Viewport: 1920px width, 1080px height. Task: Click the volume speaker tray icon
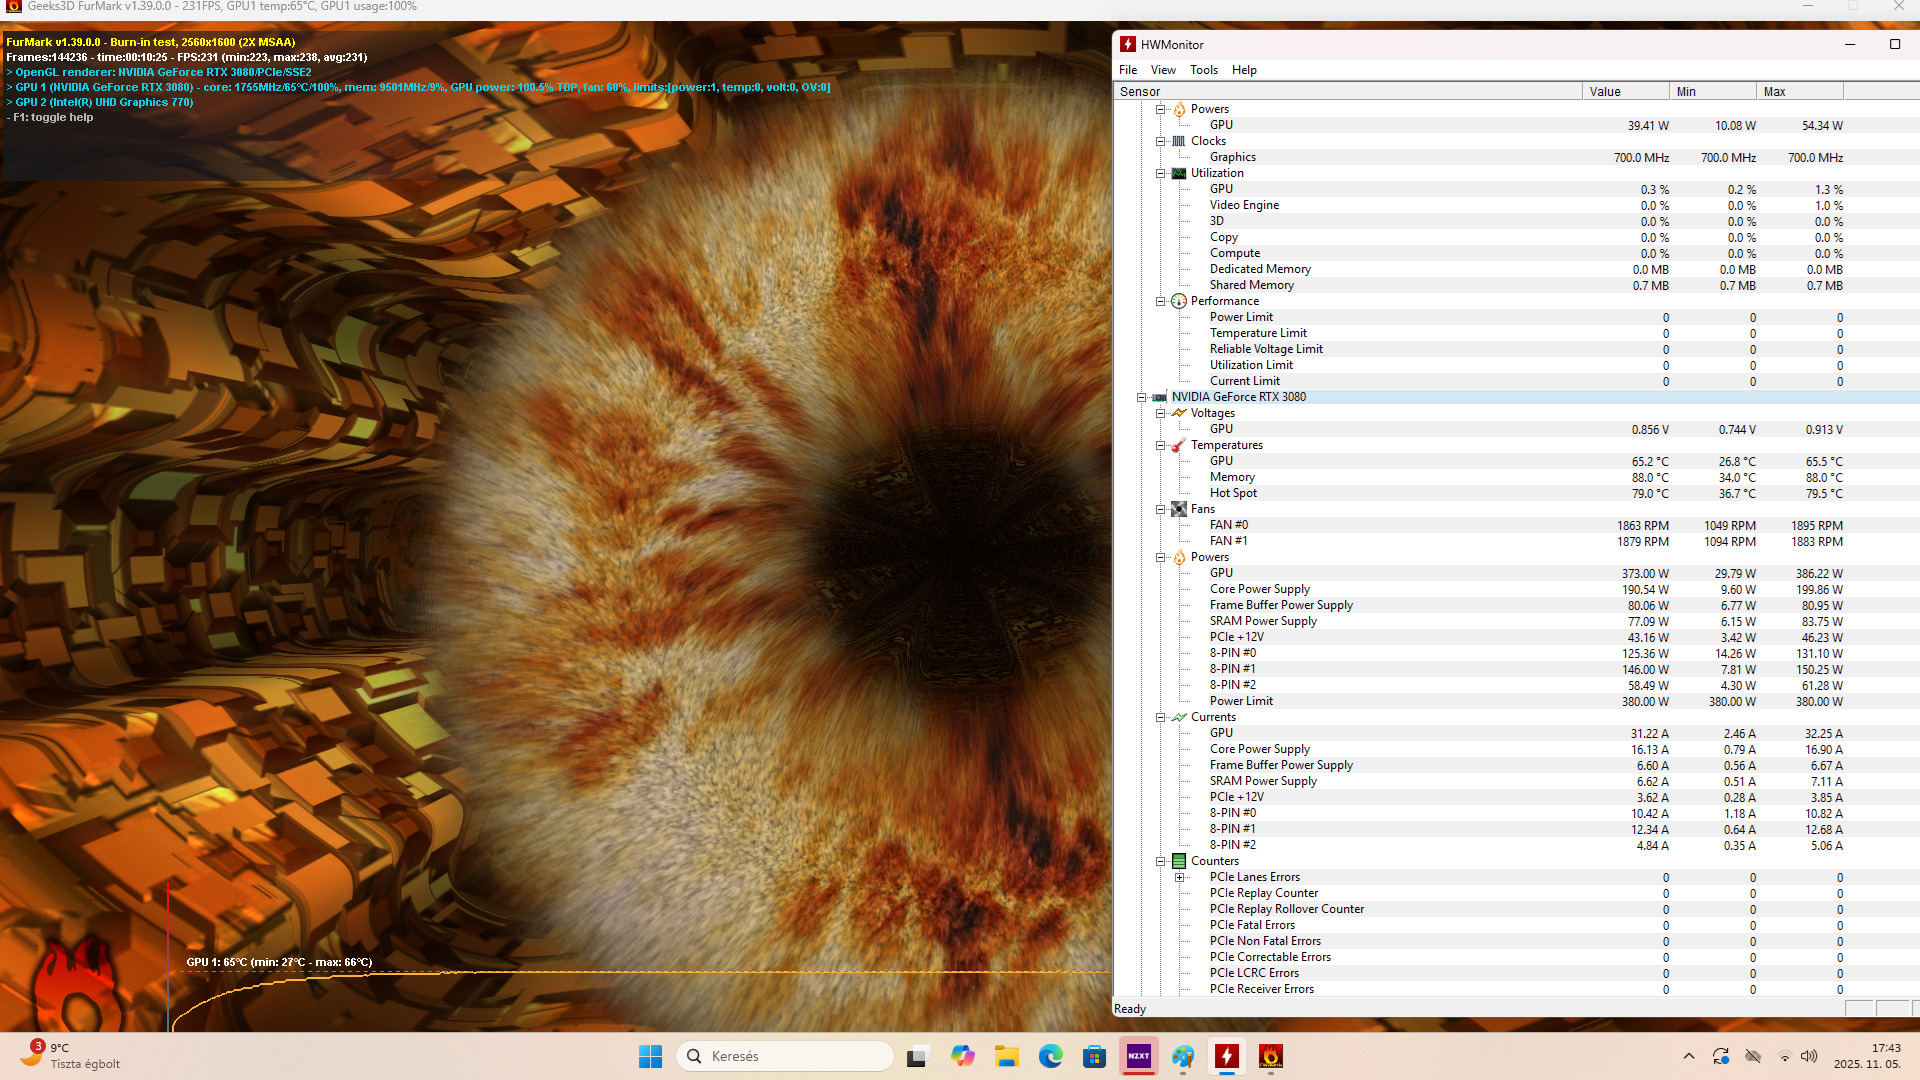1808,1056
